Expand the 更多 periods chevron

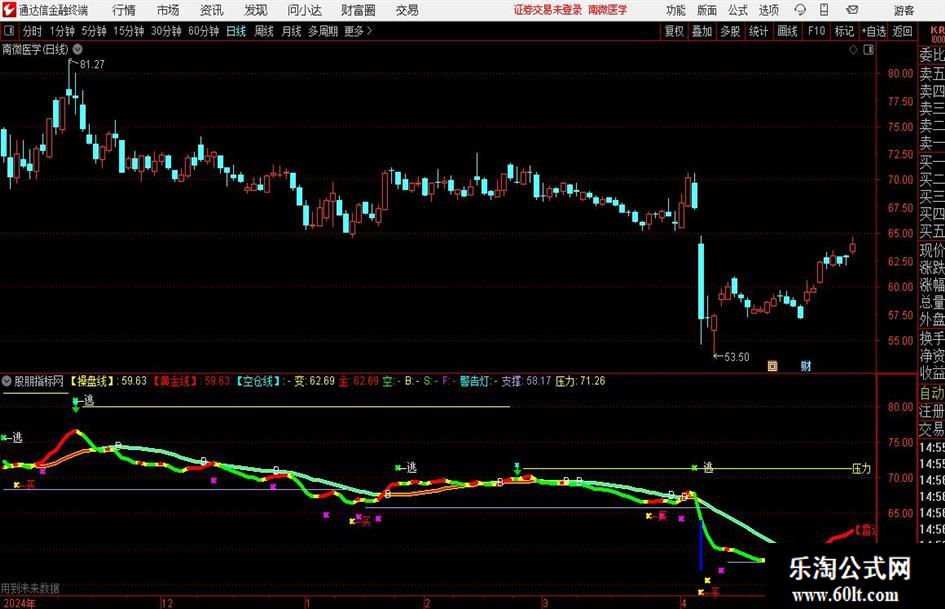369,31
